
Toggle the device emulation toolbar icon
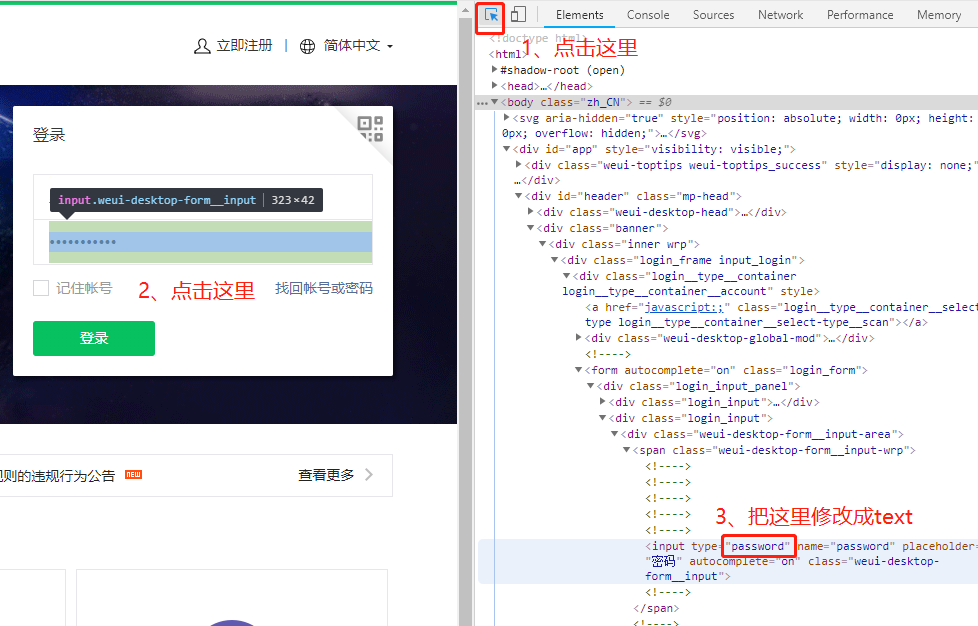[517, 14]
